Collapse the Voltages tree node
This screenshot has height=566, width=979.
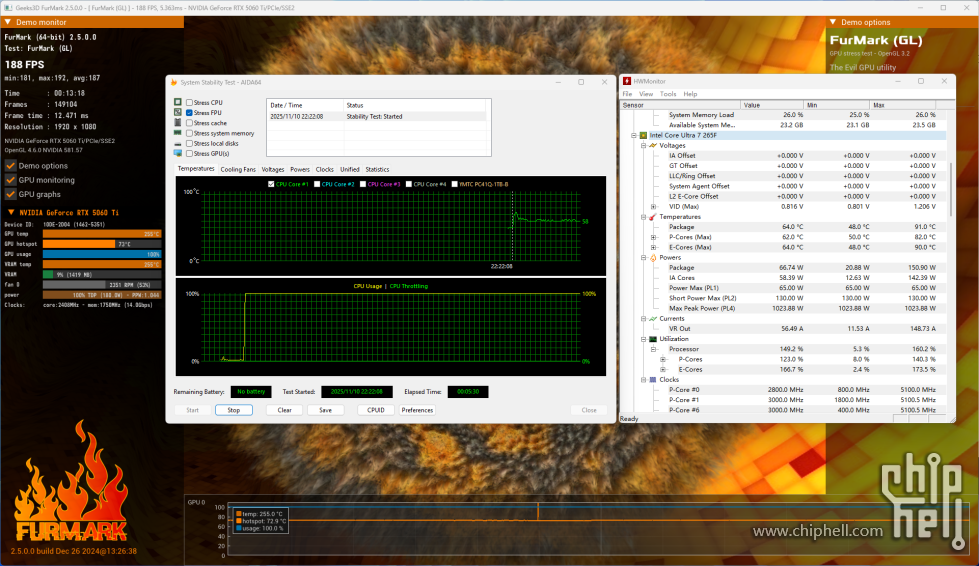click(642, 145)
